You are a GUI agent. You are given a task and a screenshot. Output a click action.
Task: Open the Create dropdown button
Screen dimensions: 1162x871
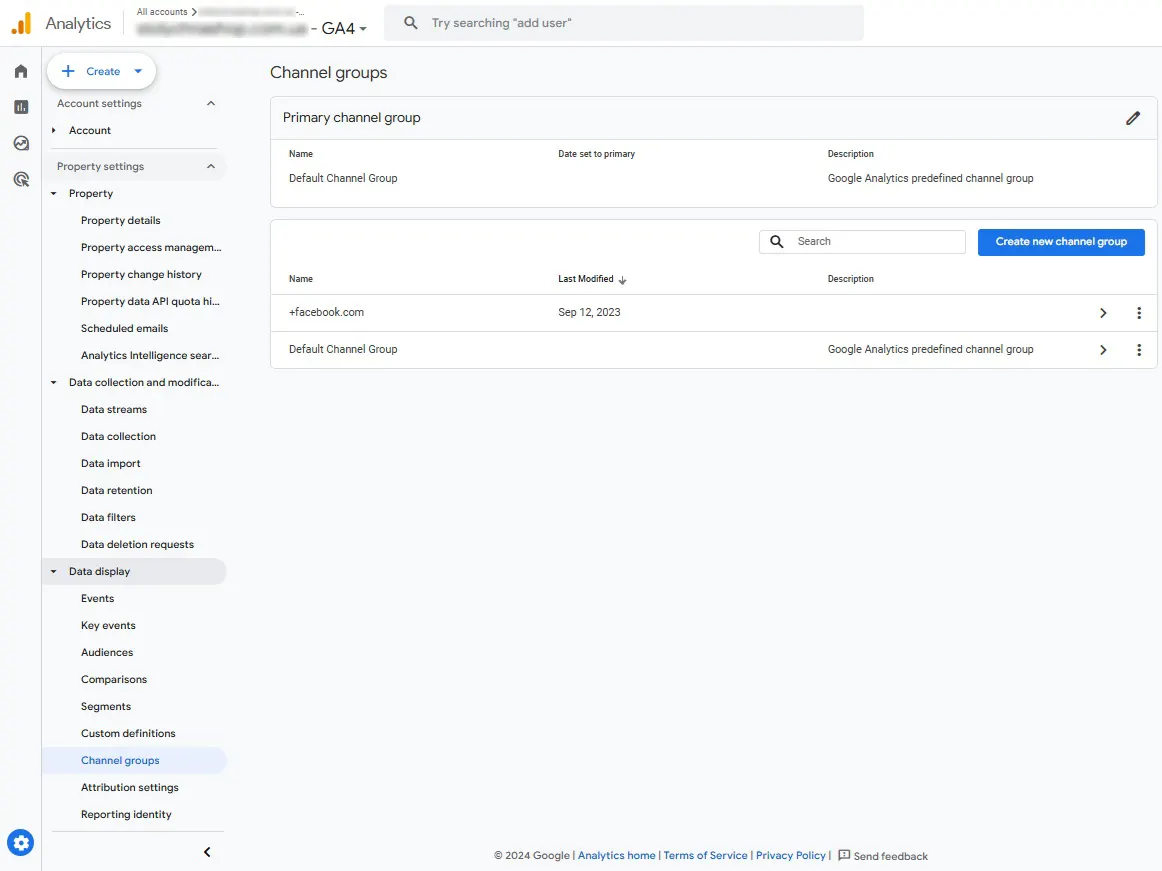[x=102, y=71]
